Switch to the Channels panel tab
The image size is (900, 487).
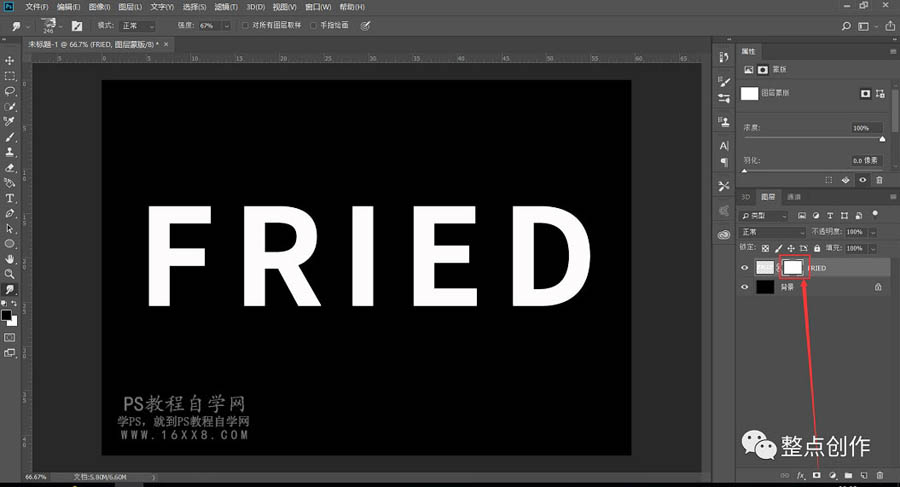794,197
